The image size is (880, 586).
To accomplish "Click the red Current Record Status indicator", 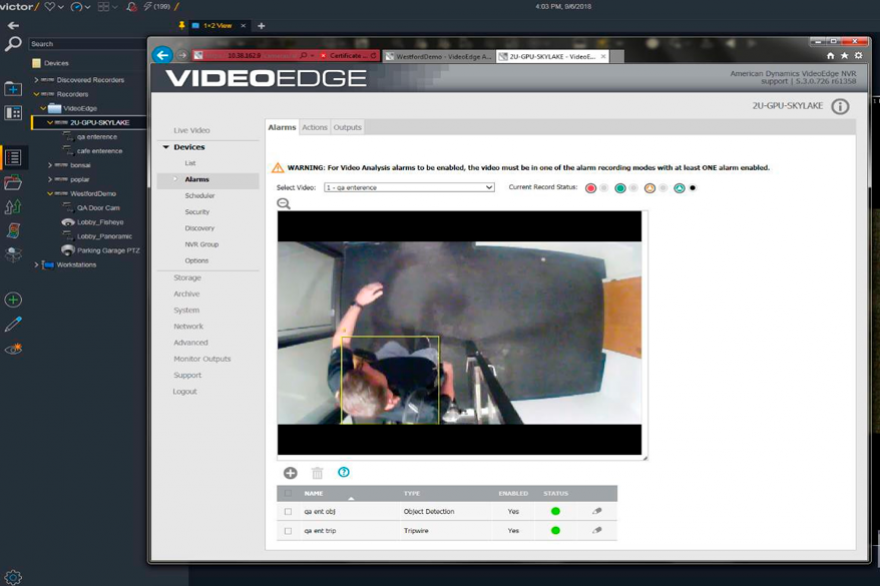I will tap(593, 187).
